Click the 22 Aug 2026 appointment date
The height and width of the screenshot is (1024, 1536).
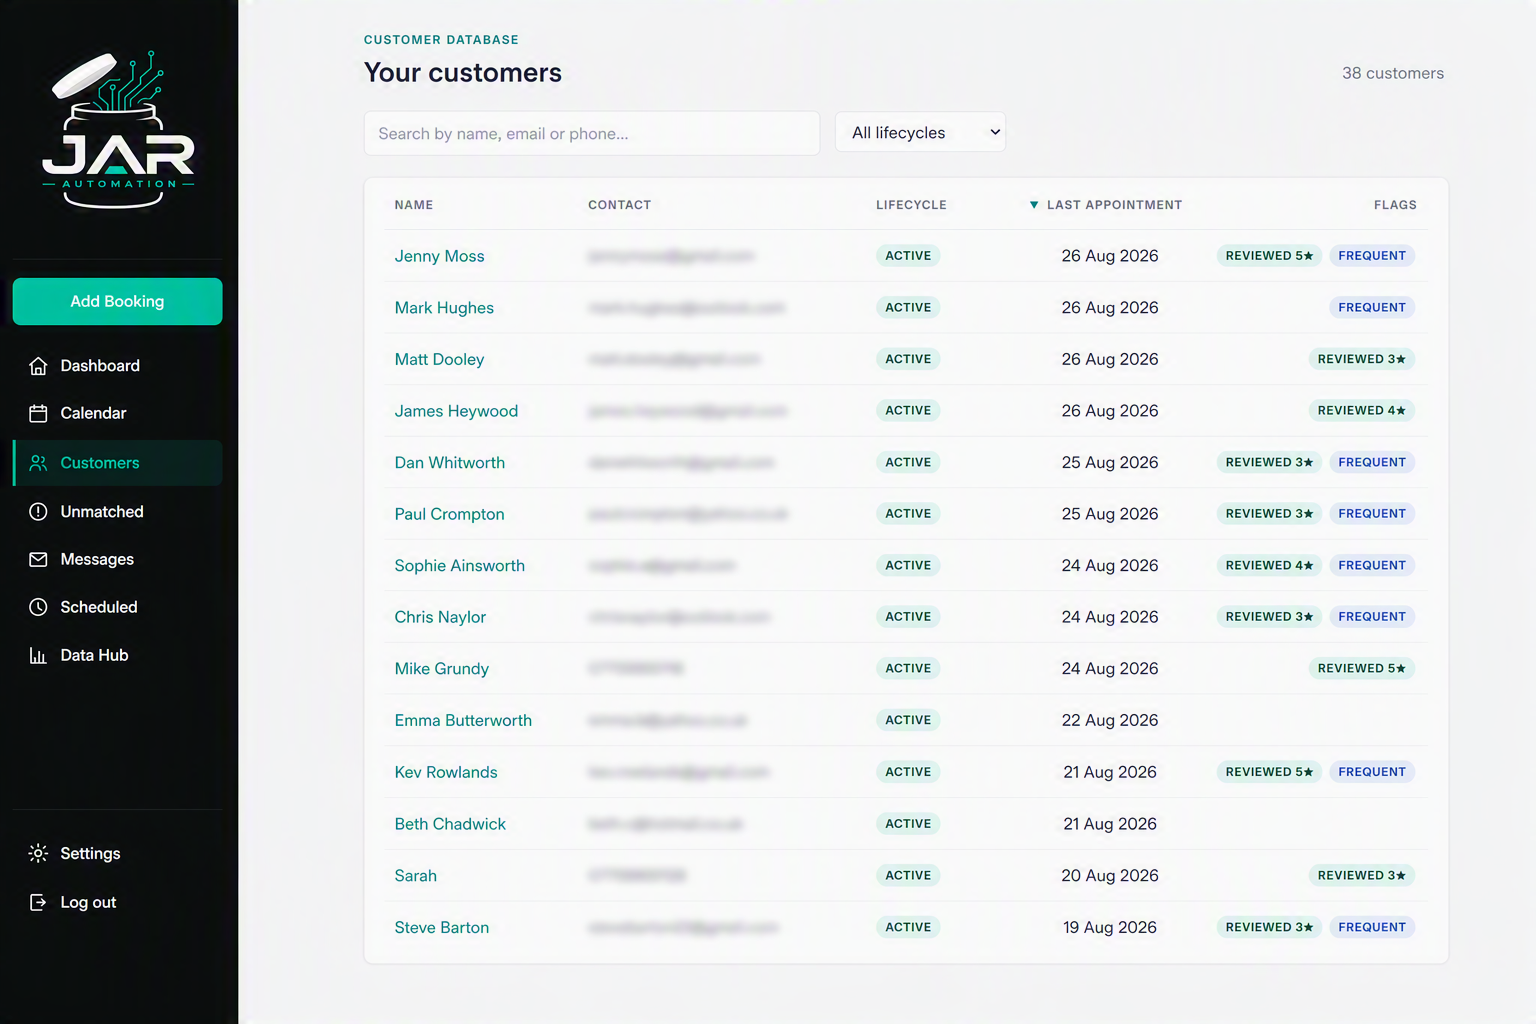click(x=1110, y=721)
